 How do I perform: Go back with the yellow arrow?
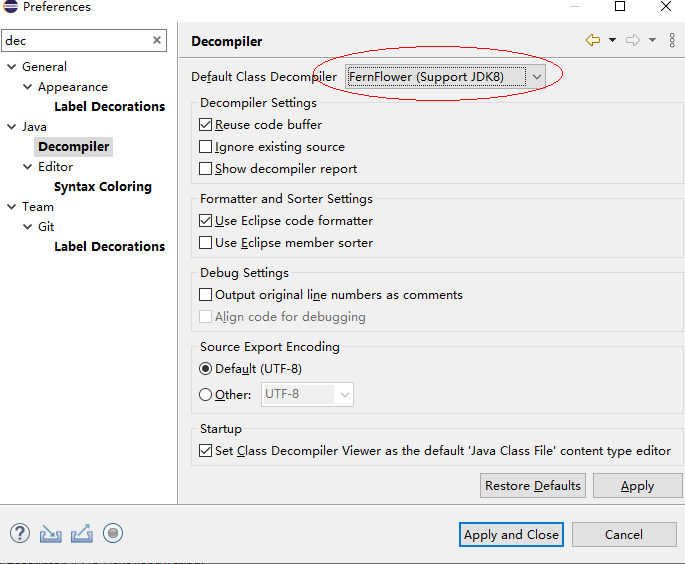pos(593,40)
